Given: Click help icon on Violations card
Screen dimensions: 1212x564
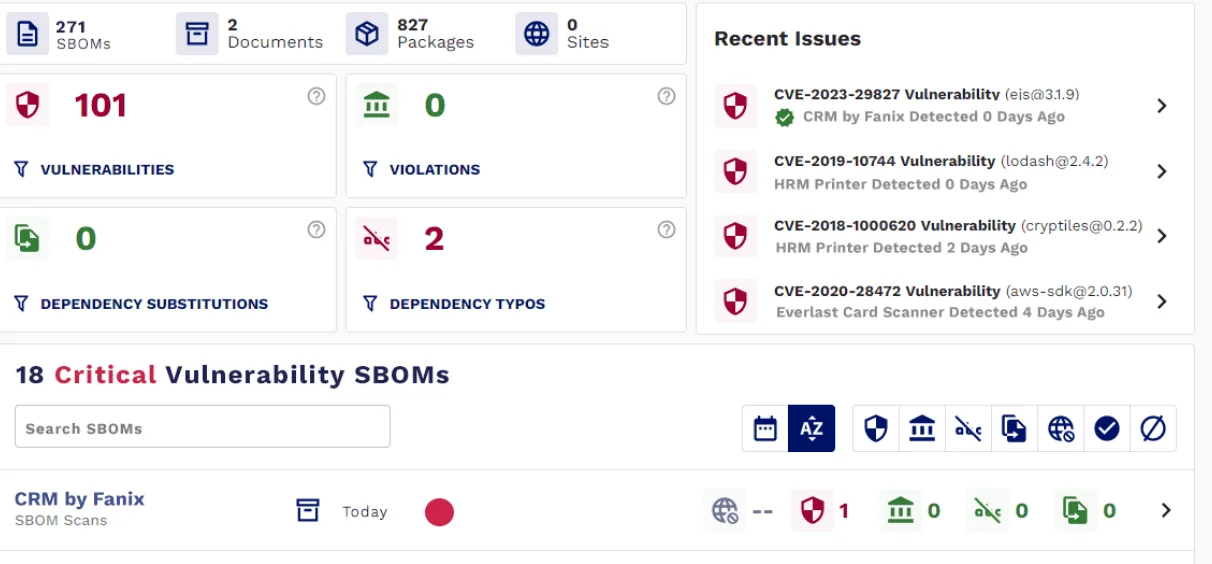Looking at the screenshot, I should click(x=667, y=96).
